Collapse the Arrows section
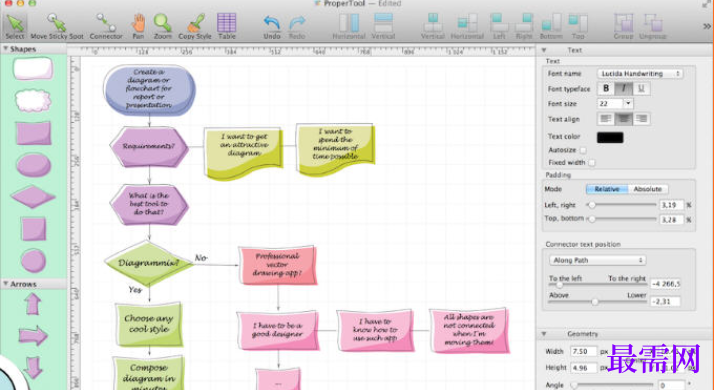Image resolution: width=719 pixels, height=390 pixels. (6, 284)
